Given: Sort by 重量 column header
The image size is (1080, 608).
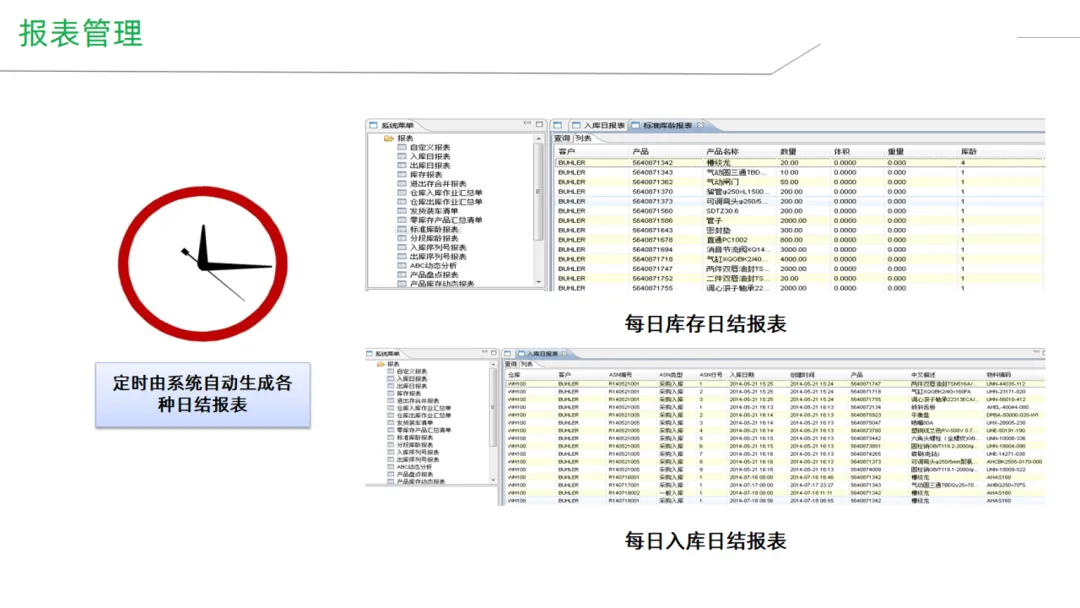Looking at the screenshot, I should click(895, 151).
